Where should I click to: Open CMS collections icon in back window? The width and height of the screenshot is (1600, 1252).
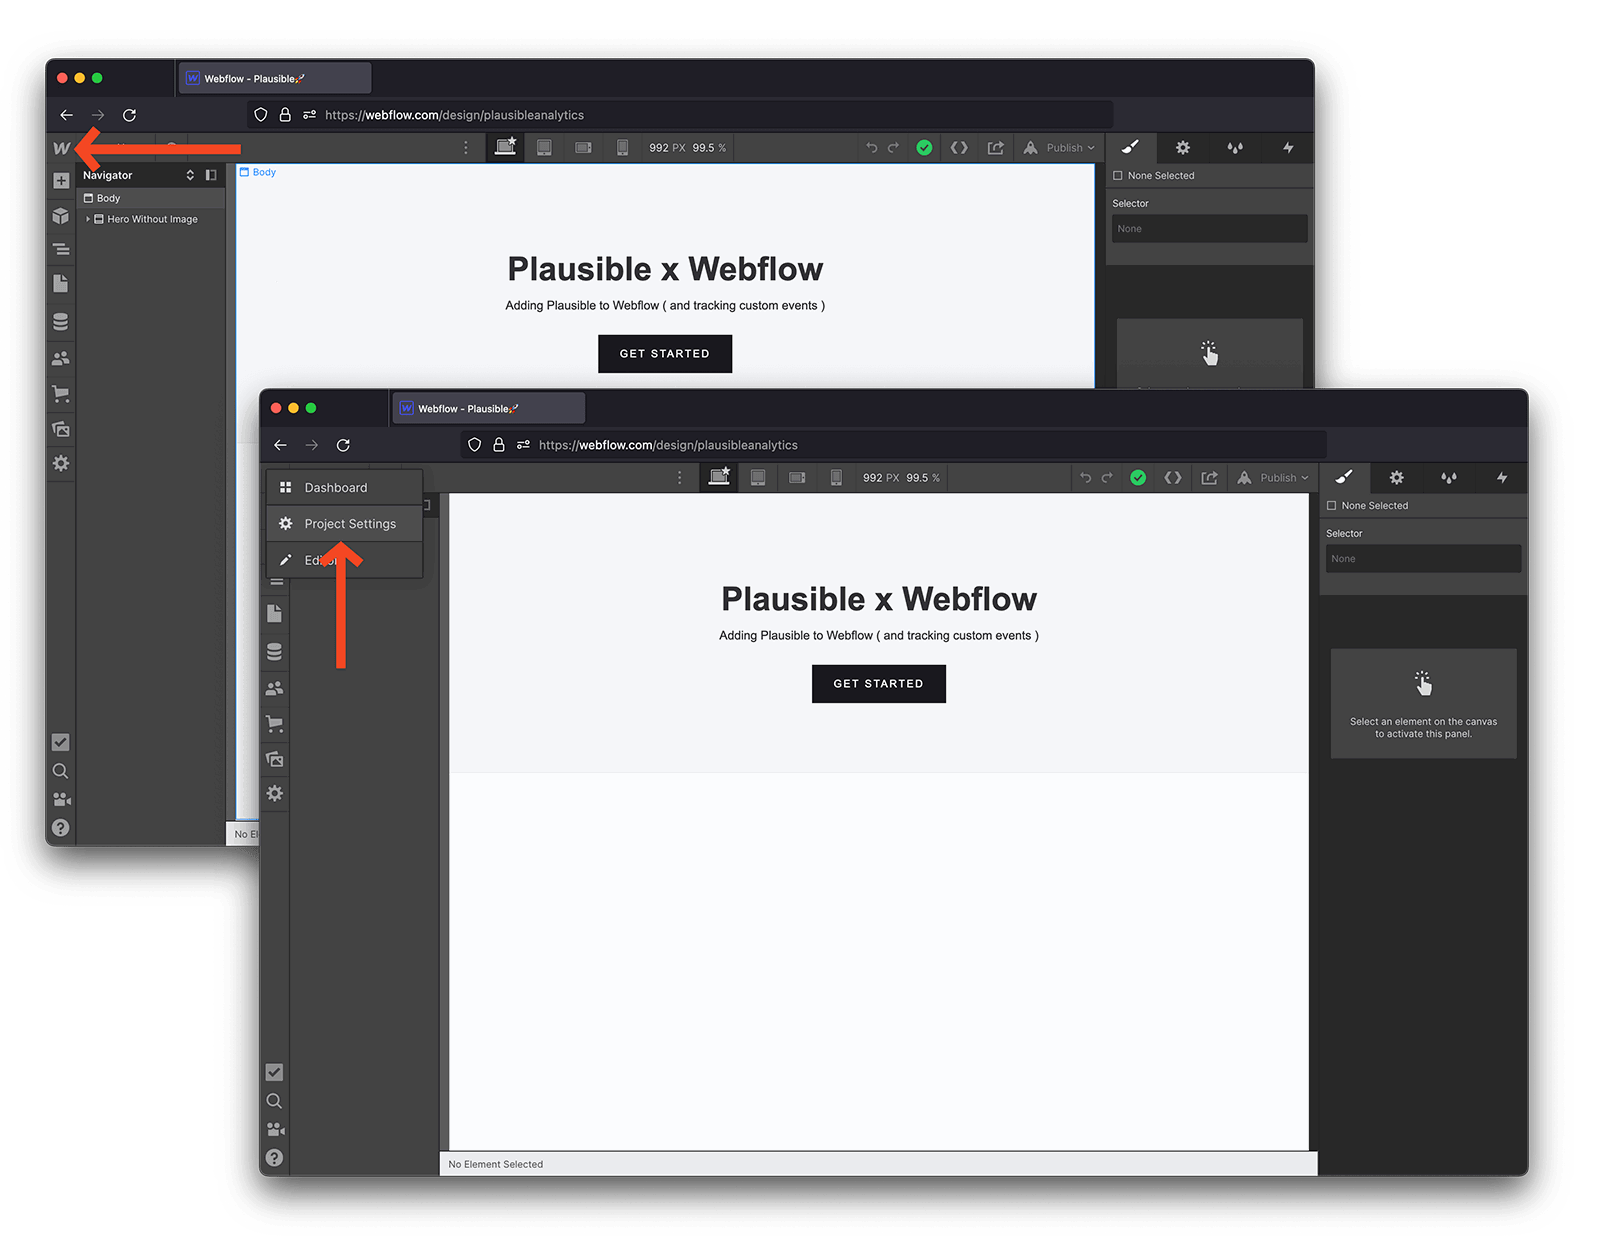(x=61, y=321)
